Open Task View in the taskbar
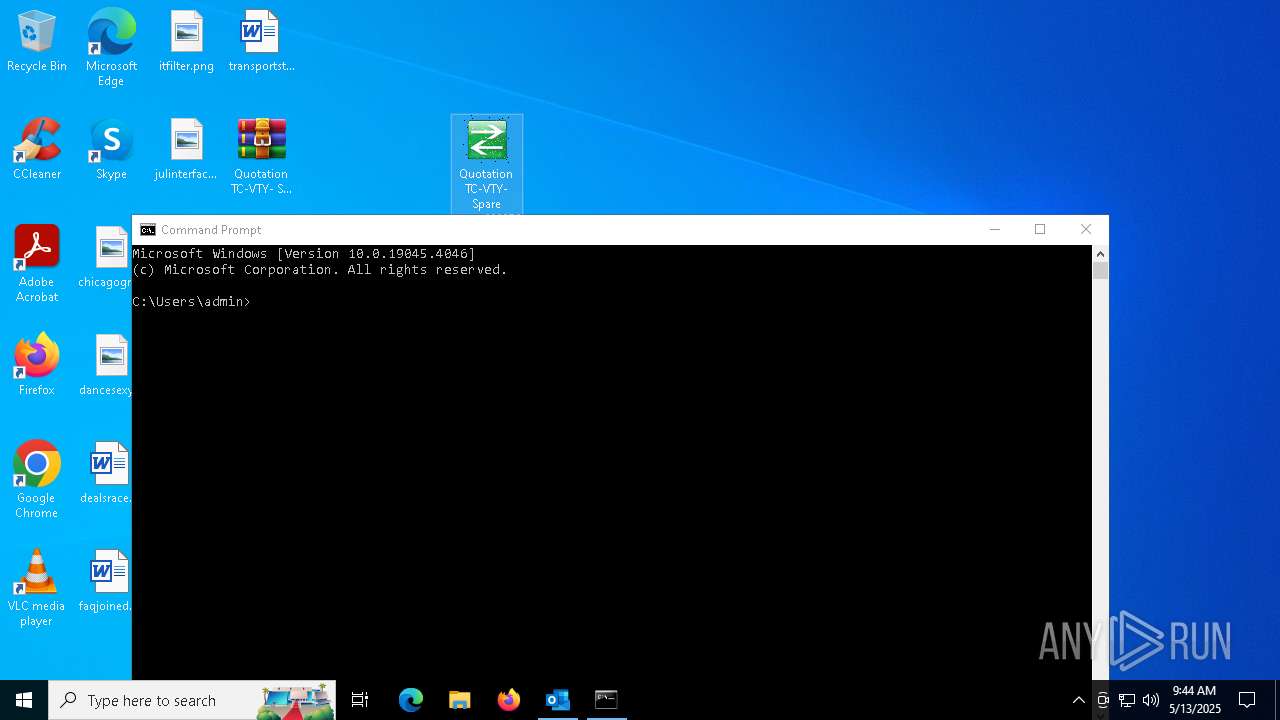Image resolution: width=1280 pixels, height=720 pixels. (360, 700)
